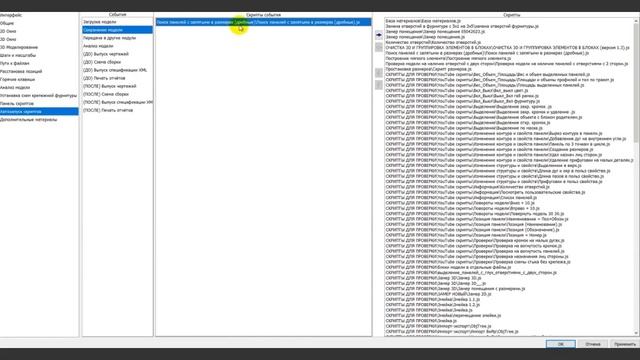This screenshot has width=640, height=360.
Task: Select 'Анализ модели' in the События list
Action: tap(98, 46)
